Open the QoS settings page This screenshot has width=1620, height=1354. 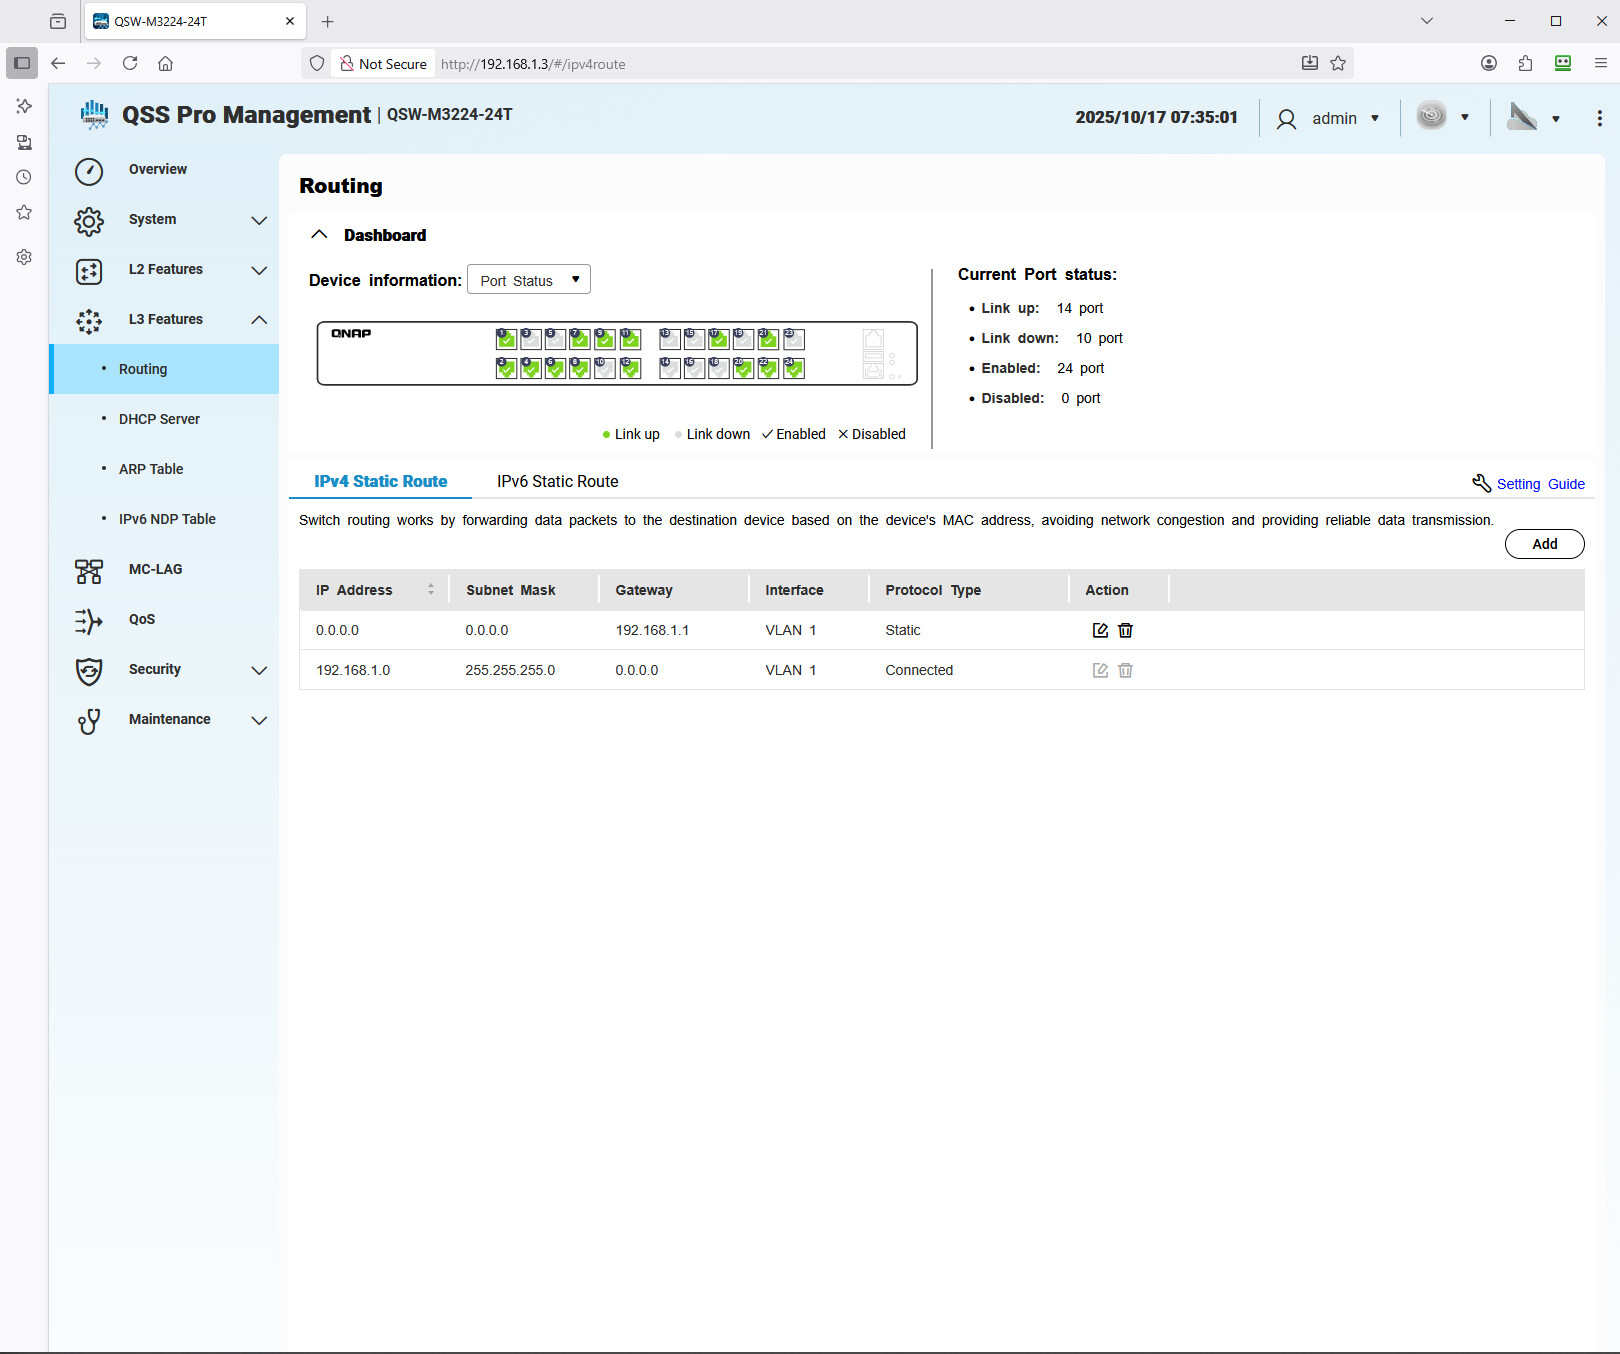(141, 619)
